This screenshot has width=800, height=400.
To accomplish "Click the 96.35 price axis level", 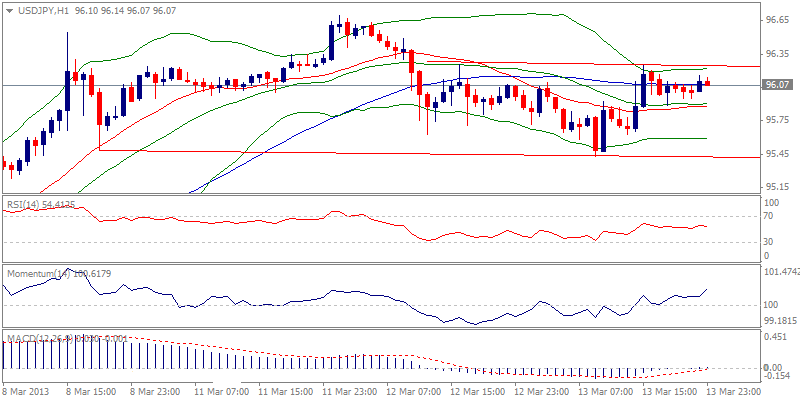I will click(777, 53).
